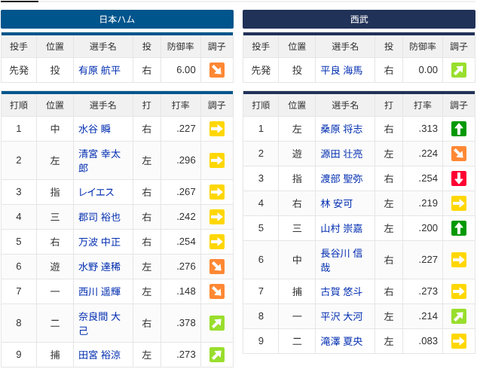Click batting average .200
The width and height of the screenshot is (480, 369).
tap(428, 228)
